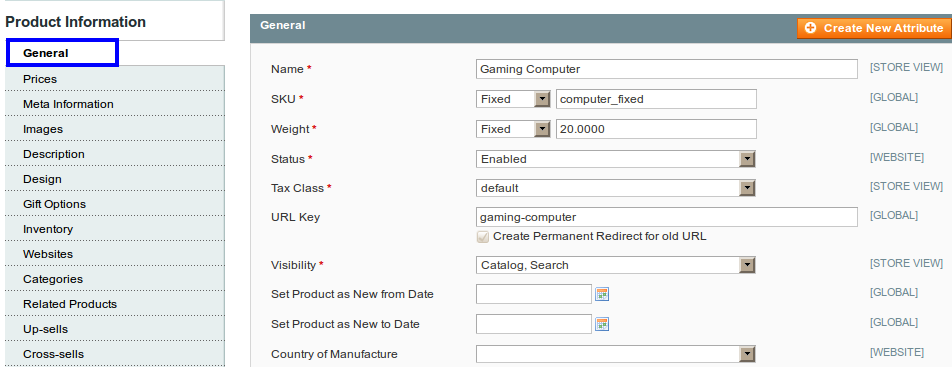Open the Gift Options tab
This screenshot has width=952, height=367.
(115, 204)
